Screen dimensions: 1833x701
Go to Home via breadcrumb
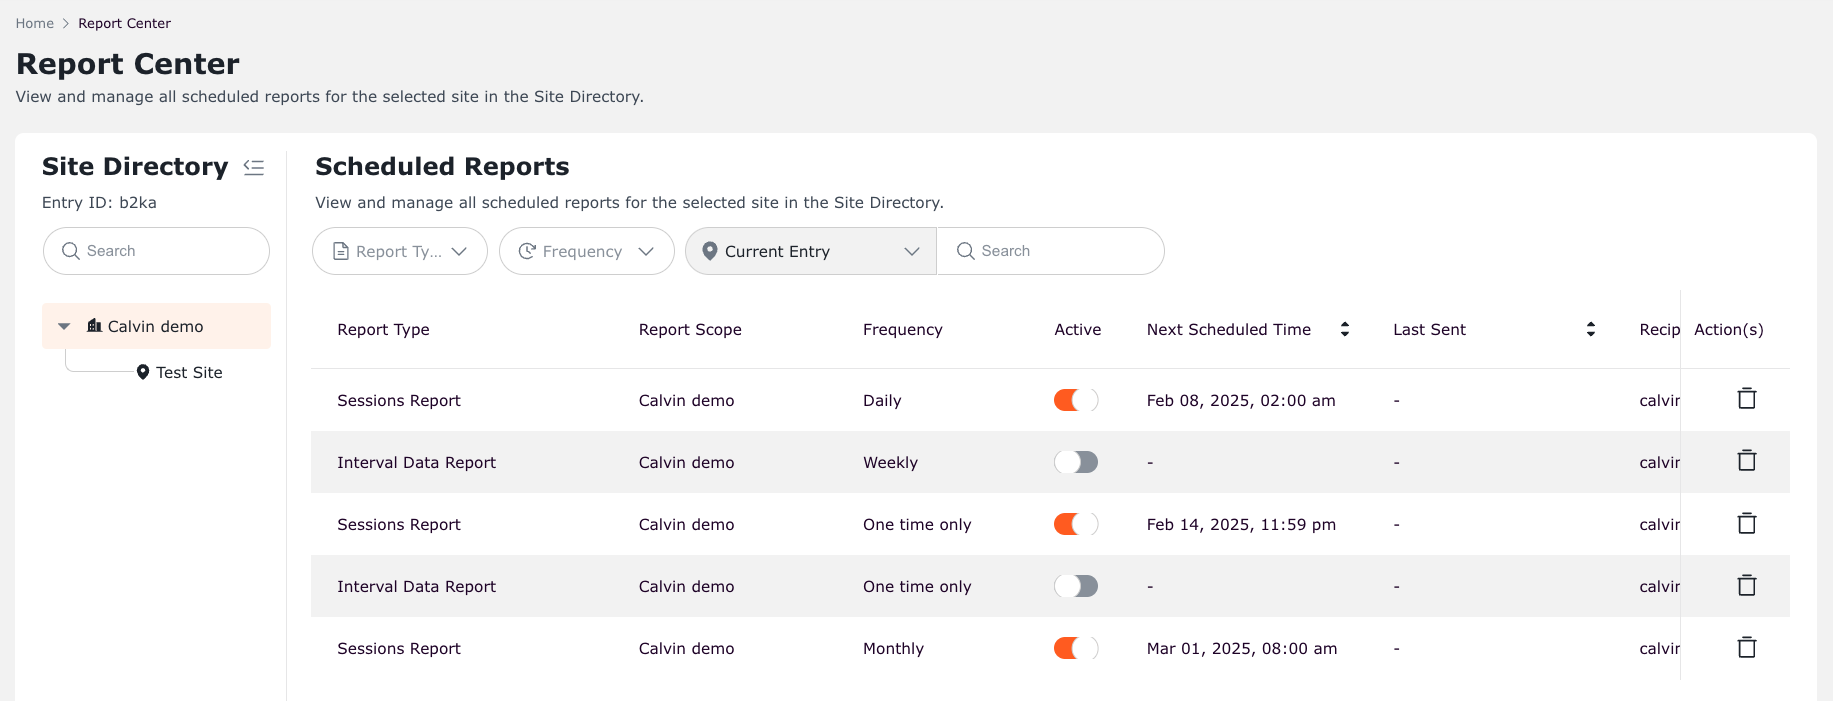point(35,23)
